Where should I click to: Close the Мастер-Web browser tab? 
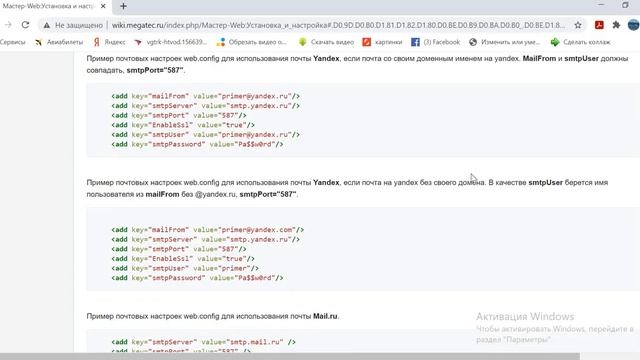click(103, 6)
